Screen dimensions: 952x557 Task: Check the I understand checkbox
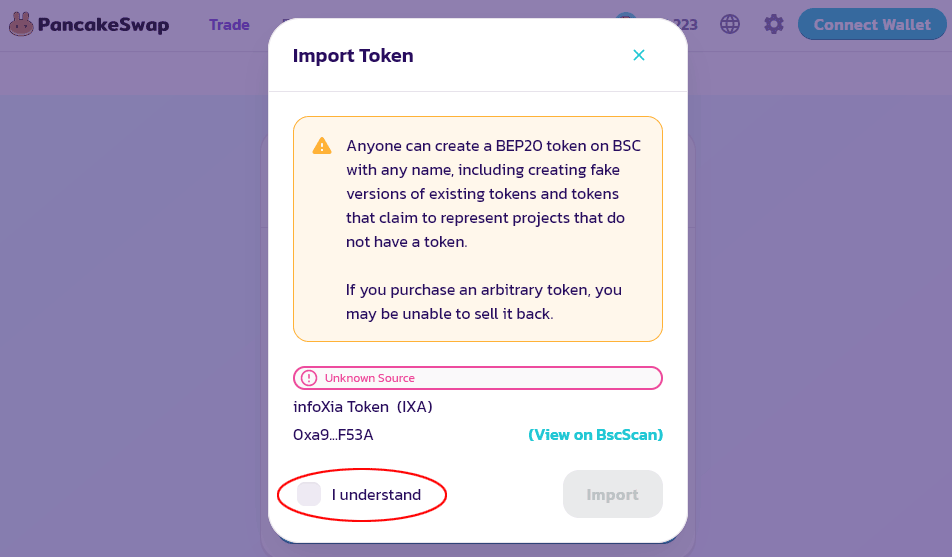click(309, 494)
